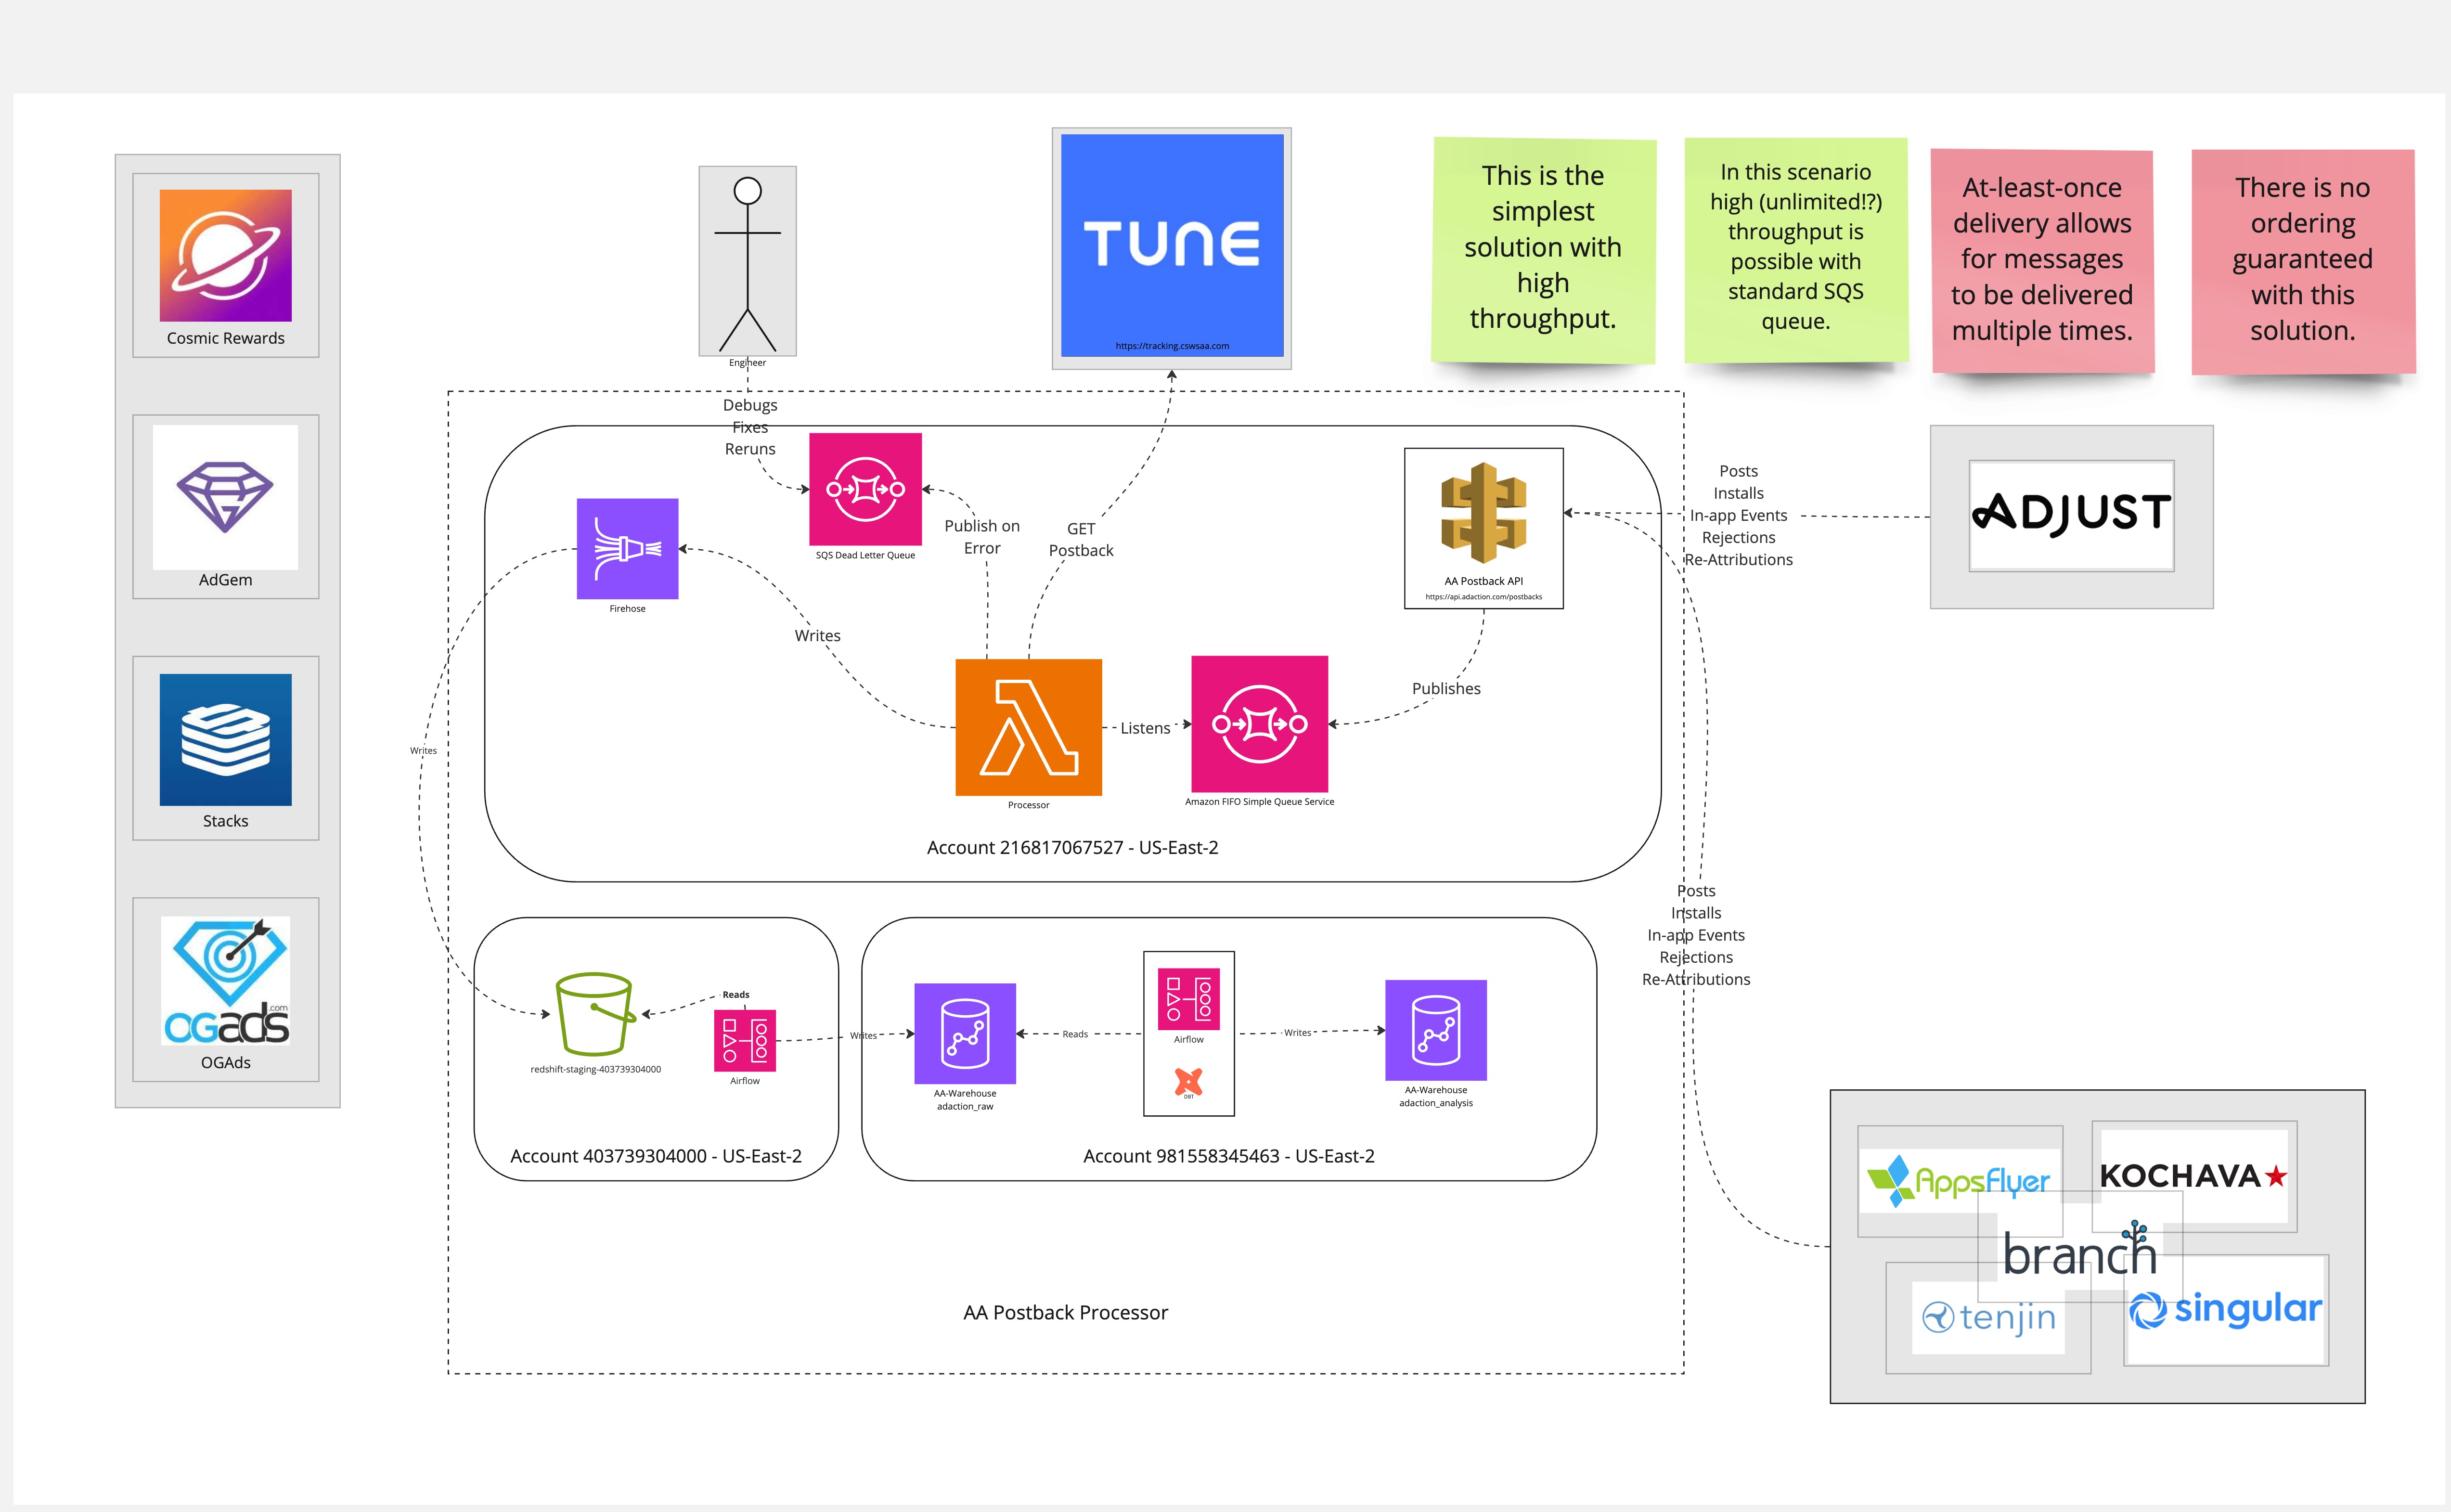Click the 'Debugs Fixes Reruns' label
This screenshot has width=2451, height=1512.
[750, 427]
